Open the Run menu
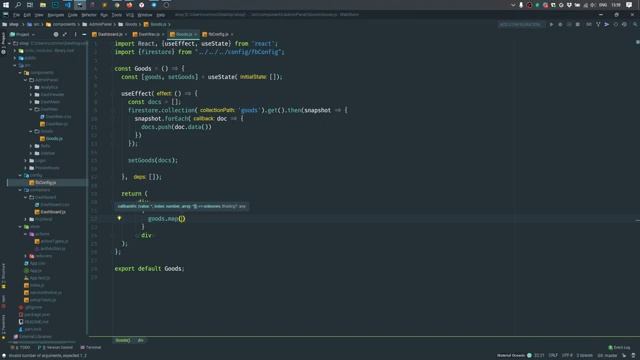The height and width of the screenshot is (360, 640). tap(104, 15)
